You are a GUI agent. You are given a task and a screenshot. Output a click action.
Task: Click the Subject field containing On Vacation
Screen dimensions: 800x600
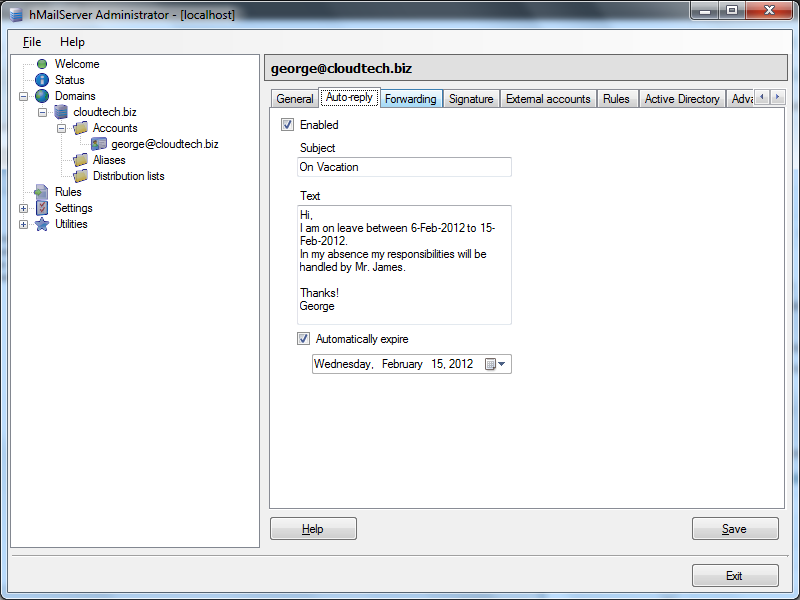pos(404,167)
